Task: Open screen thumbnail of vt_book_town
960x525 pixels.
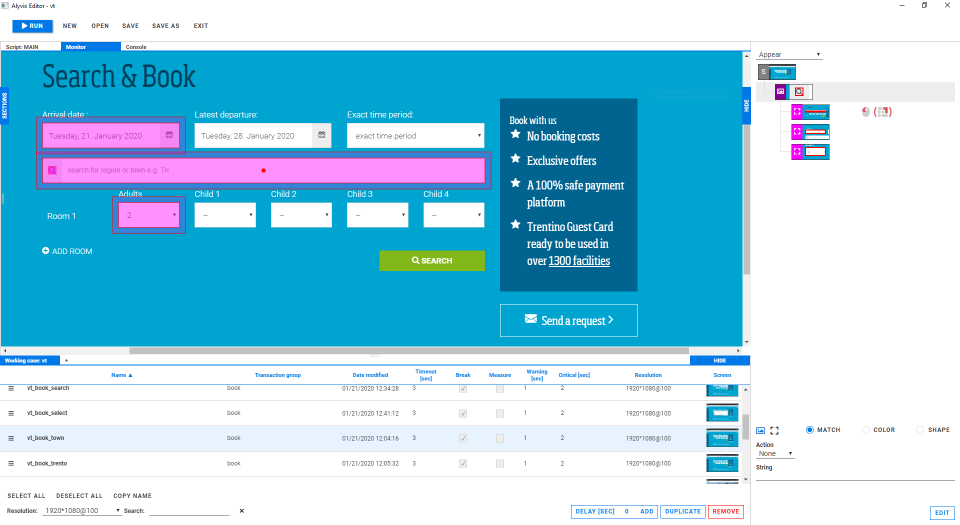Action: (722, 438)
